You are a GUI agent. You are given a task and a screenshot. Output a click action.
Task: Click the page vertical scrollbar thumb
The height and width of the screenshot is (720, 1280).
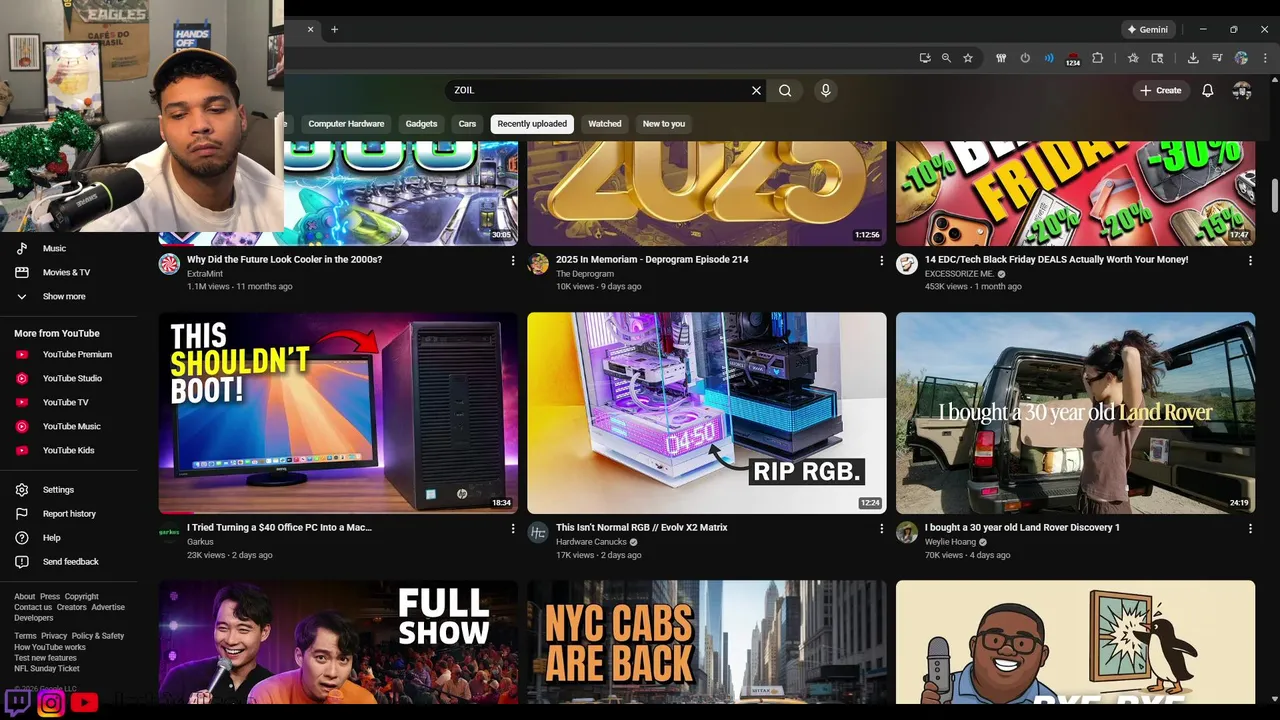pos(1274,196)
